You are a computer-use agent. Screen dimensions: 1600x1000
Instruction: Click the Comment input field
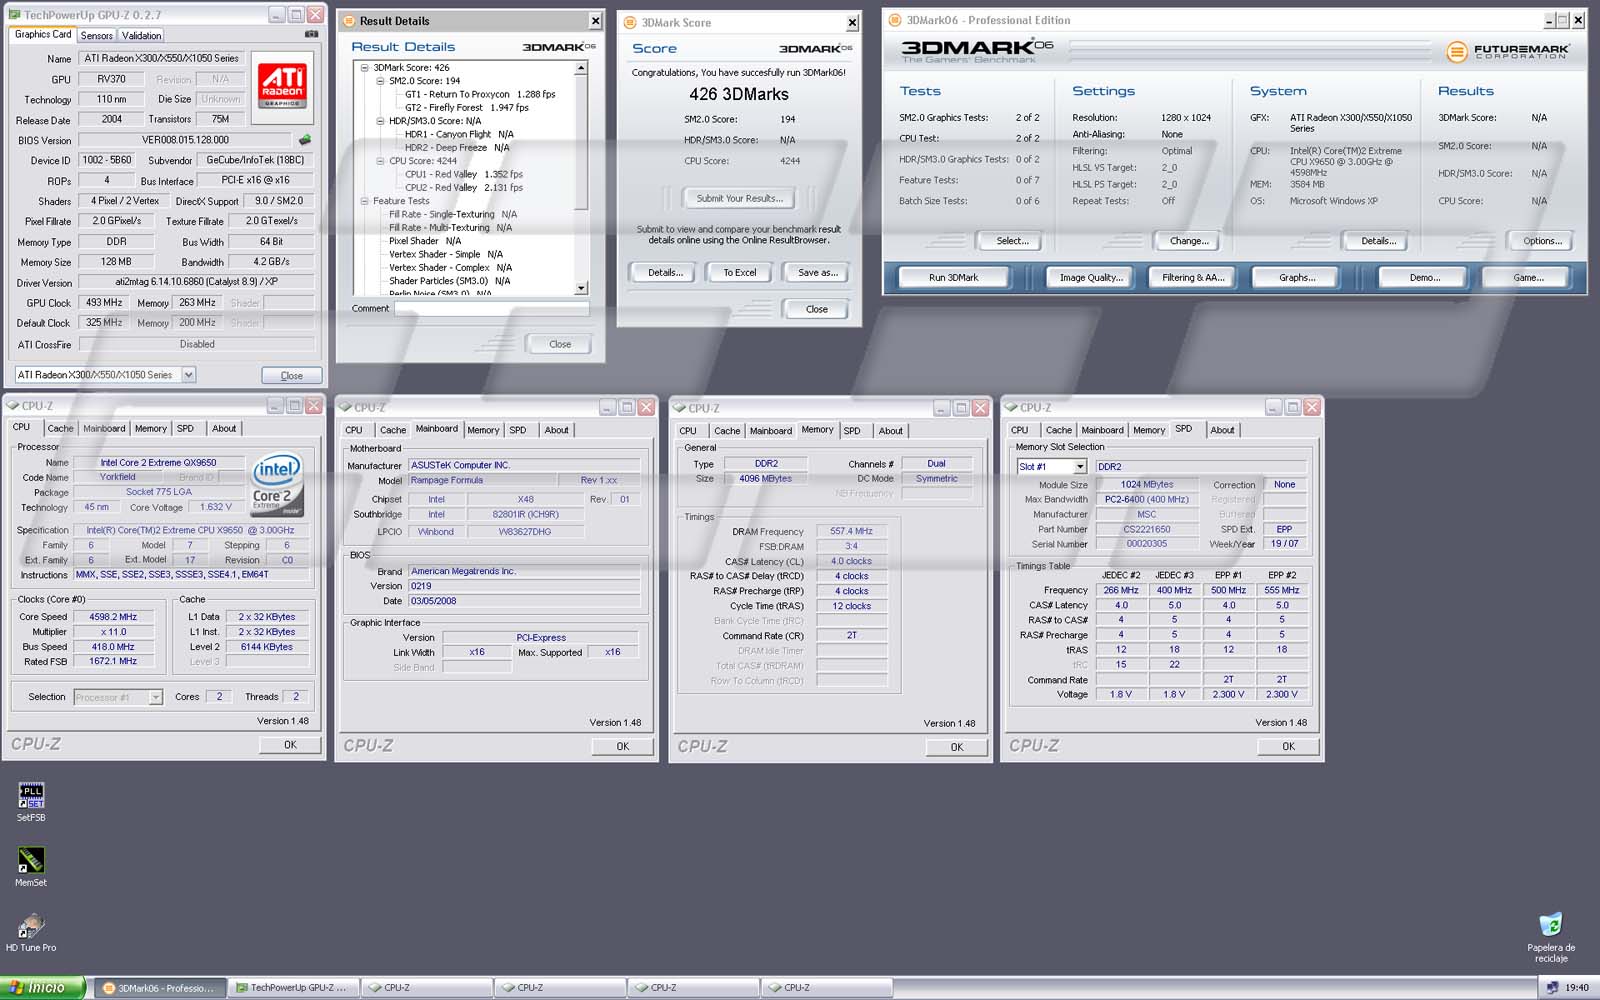click(x=492, y=308)
